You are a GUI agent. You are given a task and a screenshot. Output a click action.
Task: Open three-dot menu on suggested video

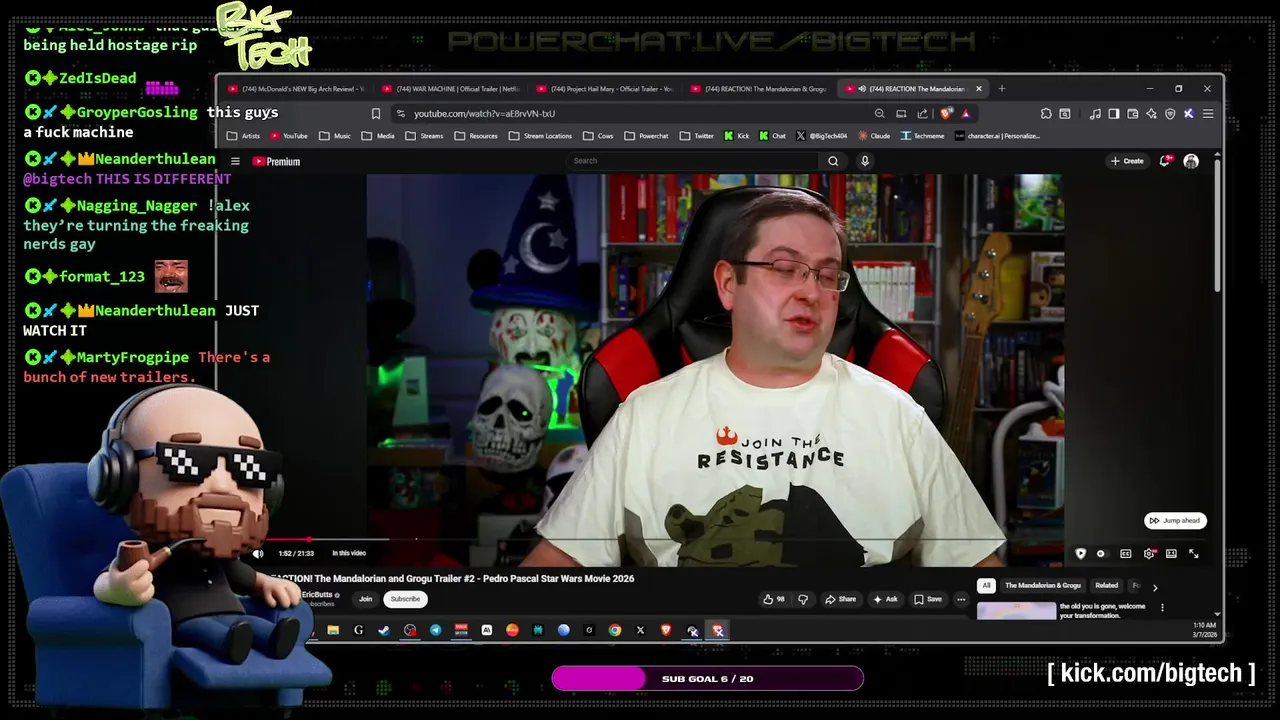coord(1162,607)
